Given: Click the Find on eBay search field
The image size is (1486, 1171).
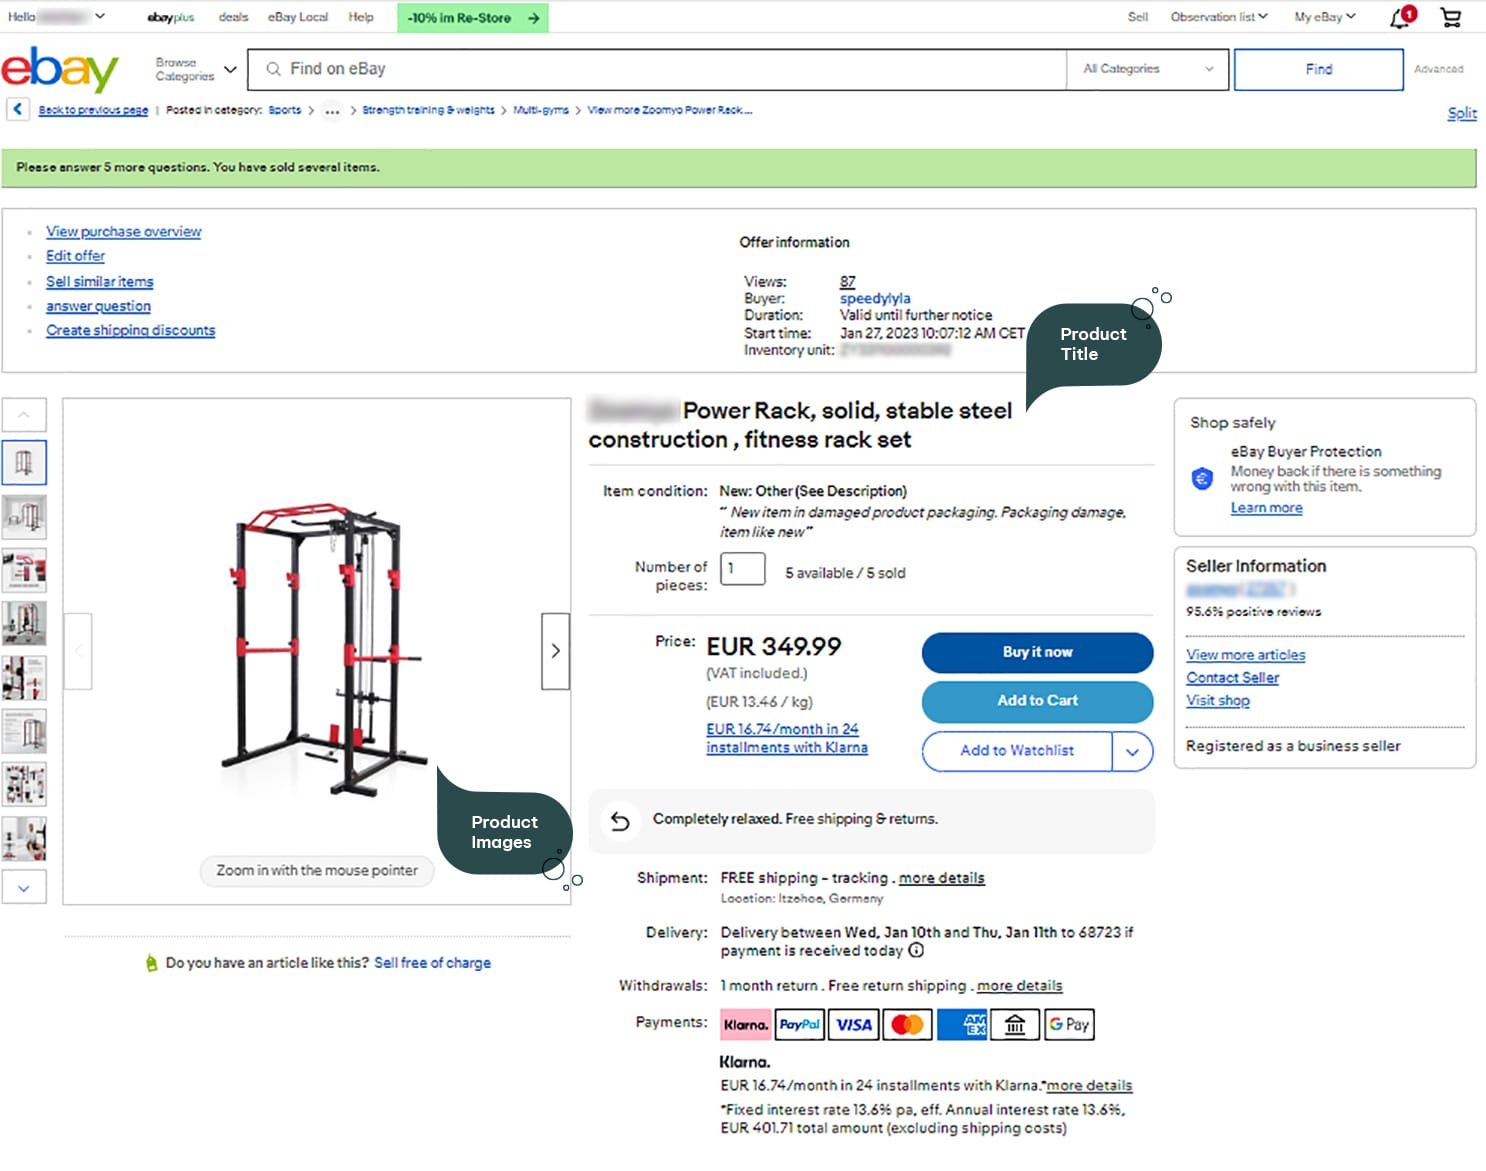Looking at the screenshot, I should point(657,69).
